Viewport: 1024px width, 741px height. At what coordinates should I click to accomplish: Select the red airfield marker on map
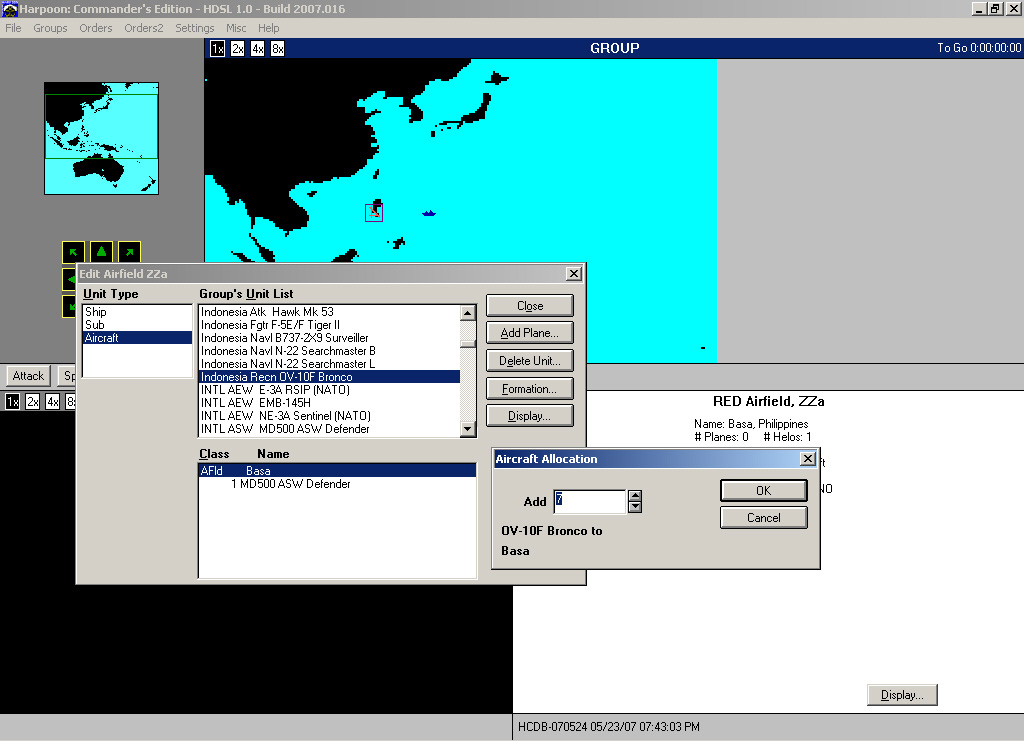[374, 210]
